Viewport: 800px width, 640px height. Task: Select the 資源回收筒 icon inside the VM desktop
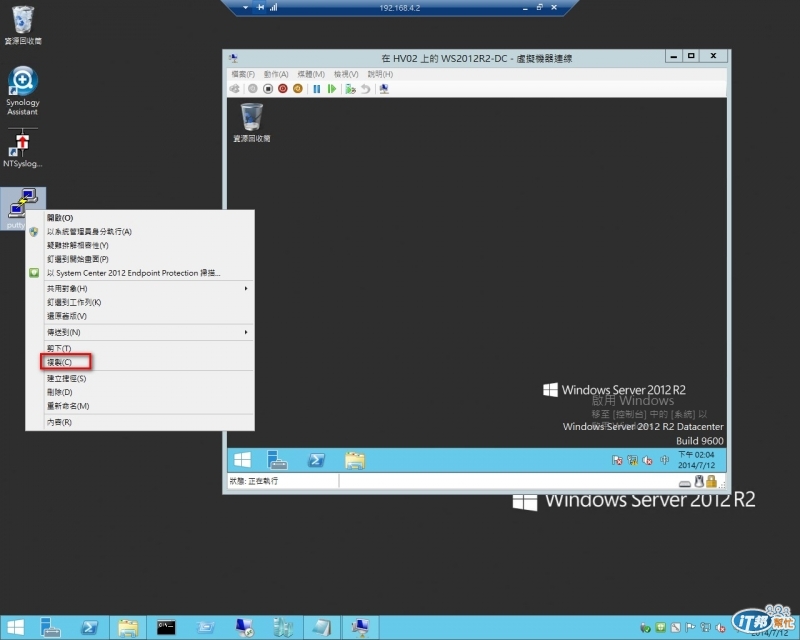252,122
